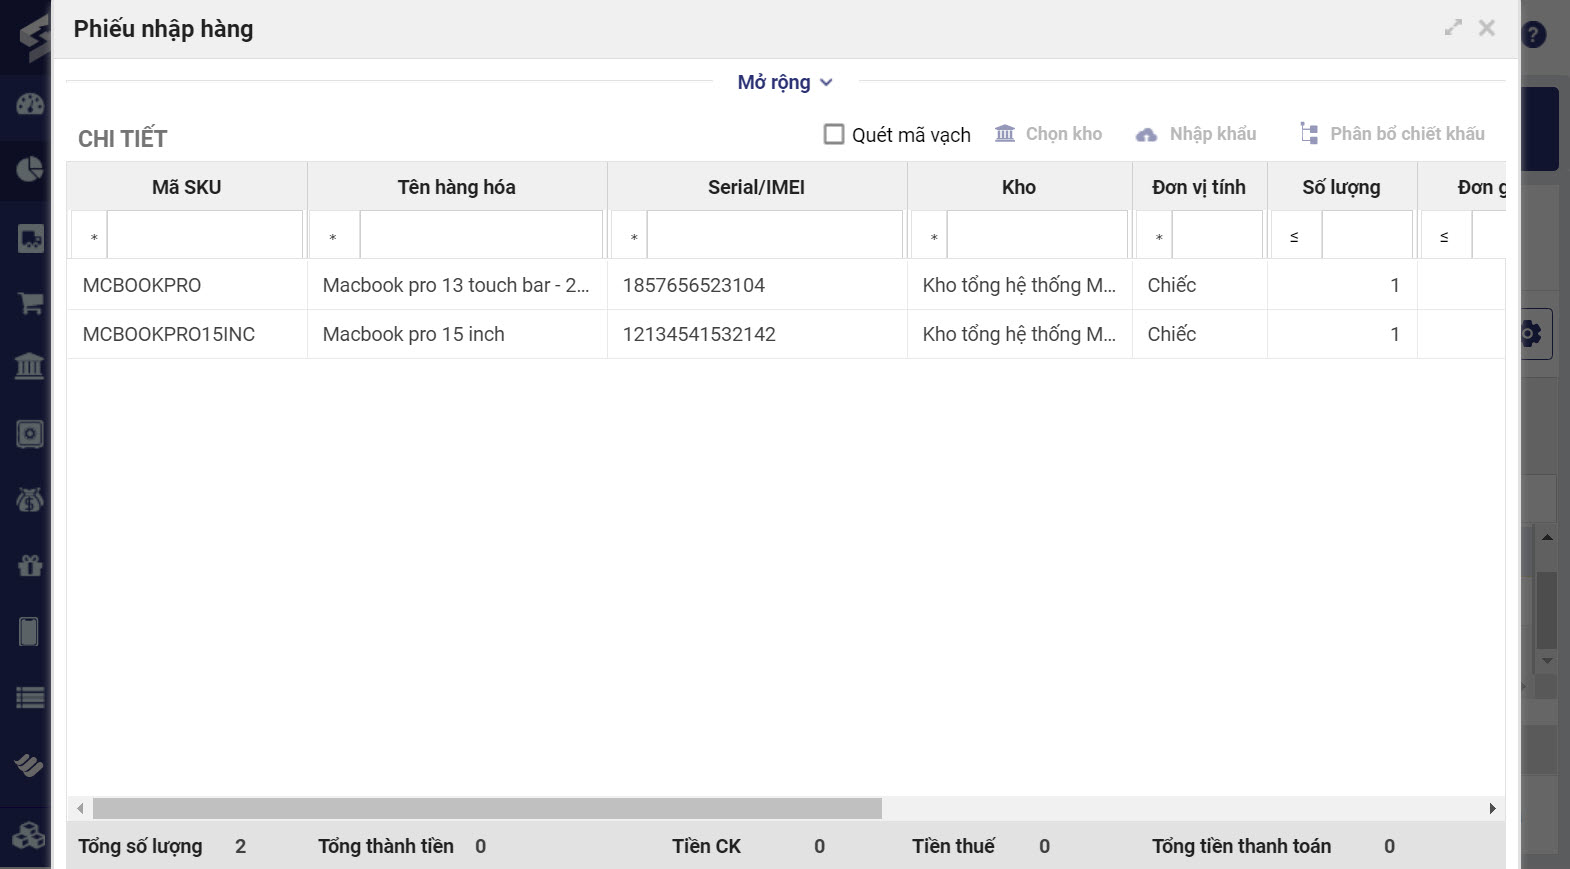1570x869 pixels.
Task: Sort by Tên hàng hóa column header
Action: (457, 187)
